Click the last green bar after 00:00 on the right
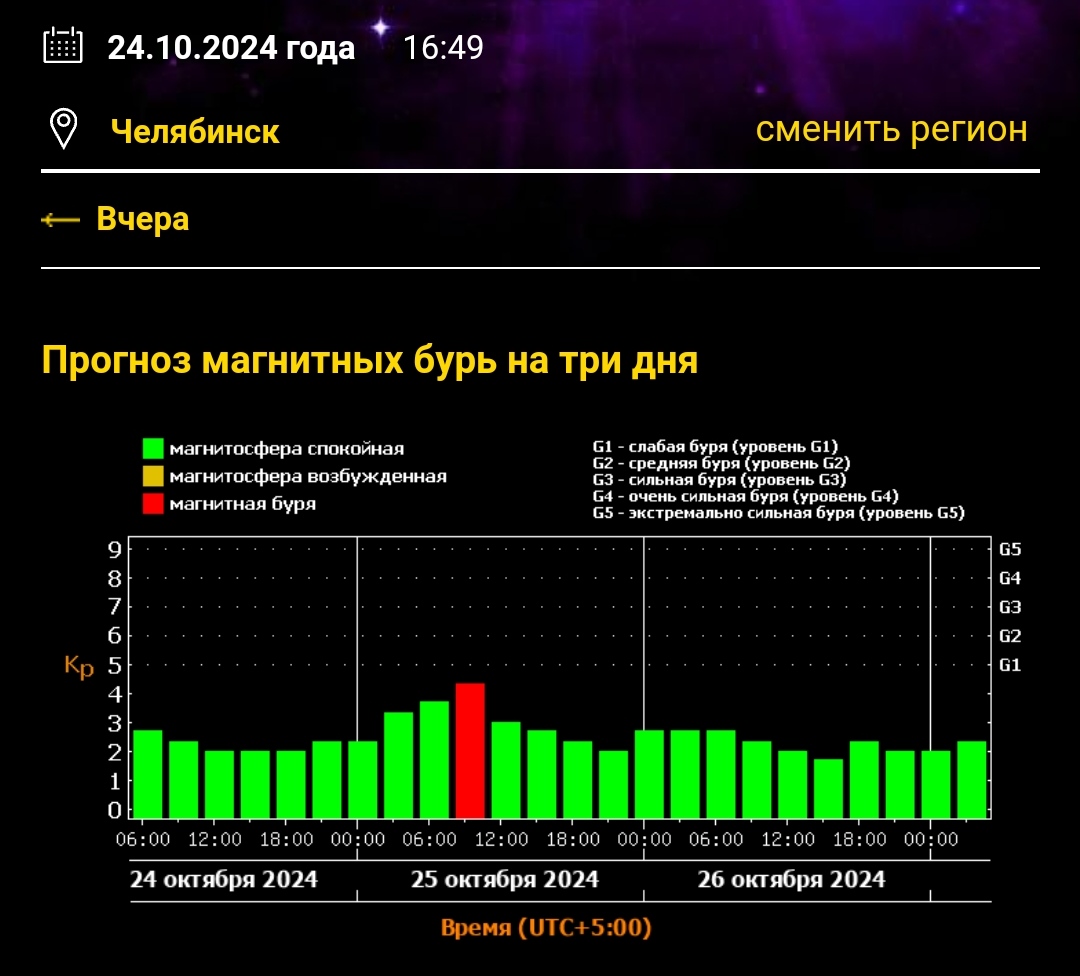 pyautogui.click(x=972, y=779)
